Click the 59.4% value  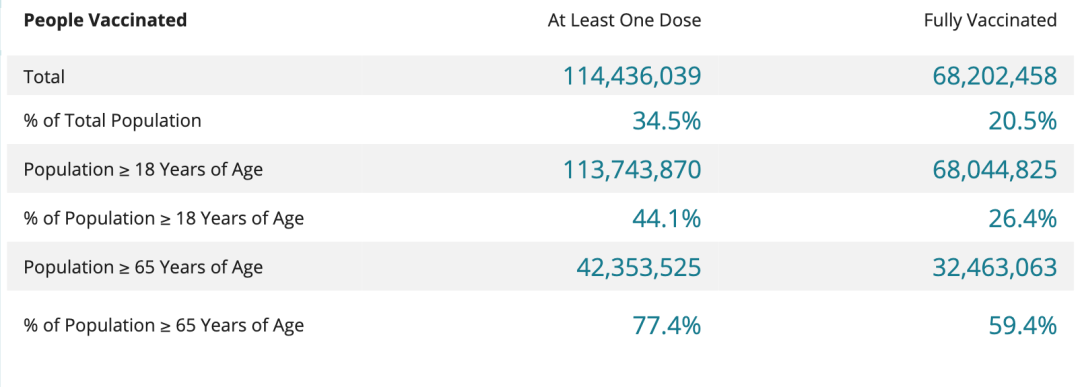click(x=1023, y=324)
